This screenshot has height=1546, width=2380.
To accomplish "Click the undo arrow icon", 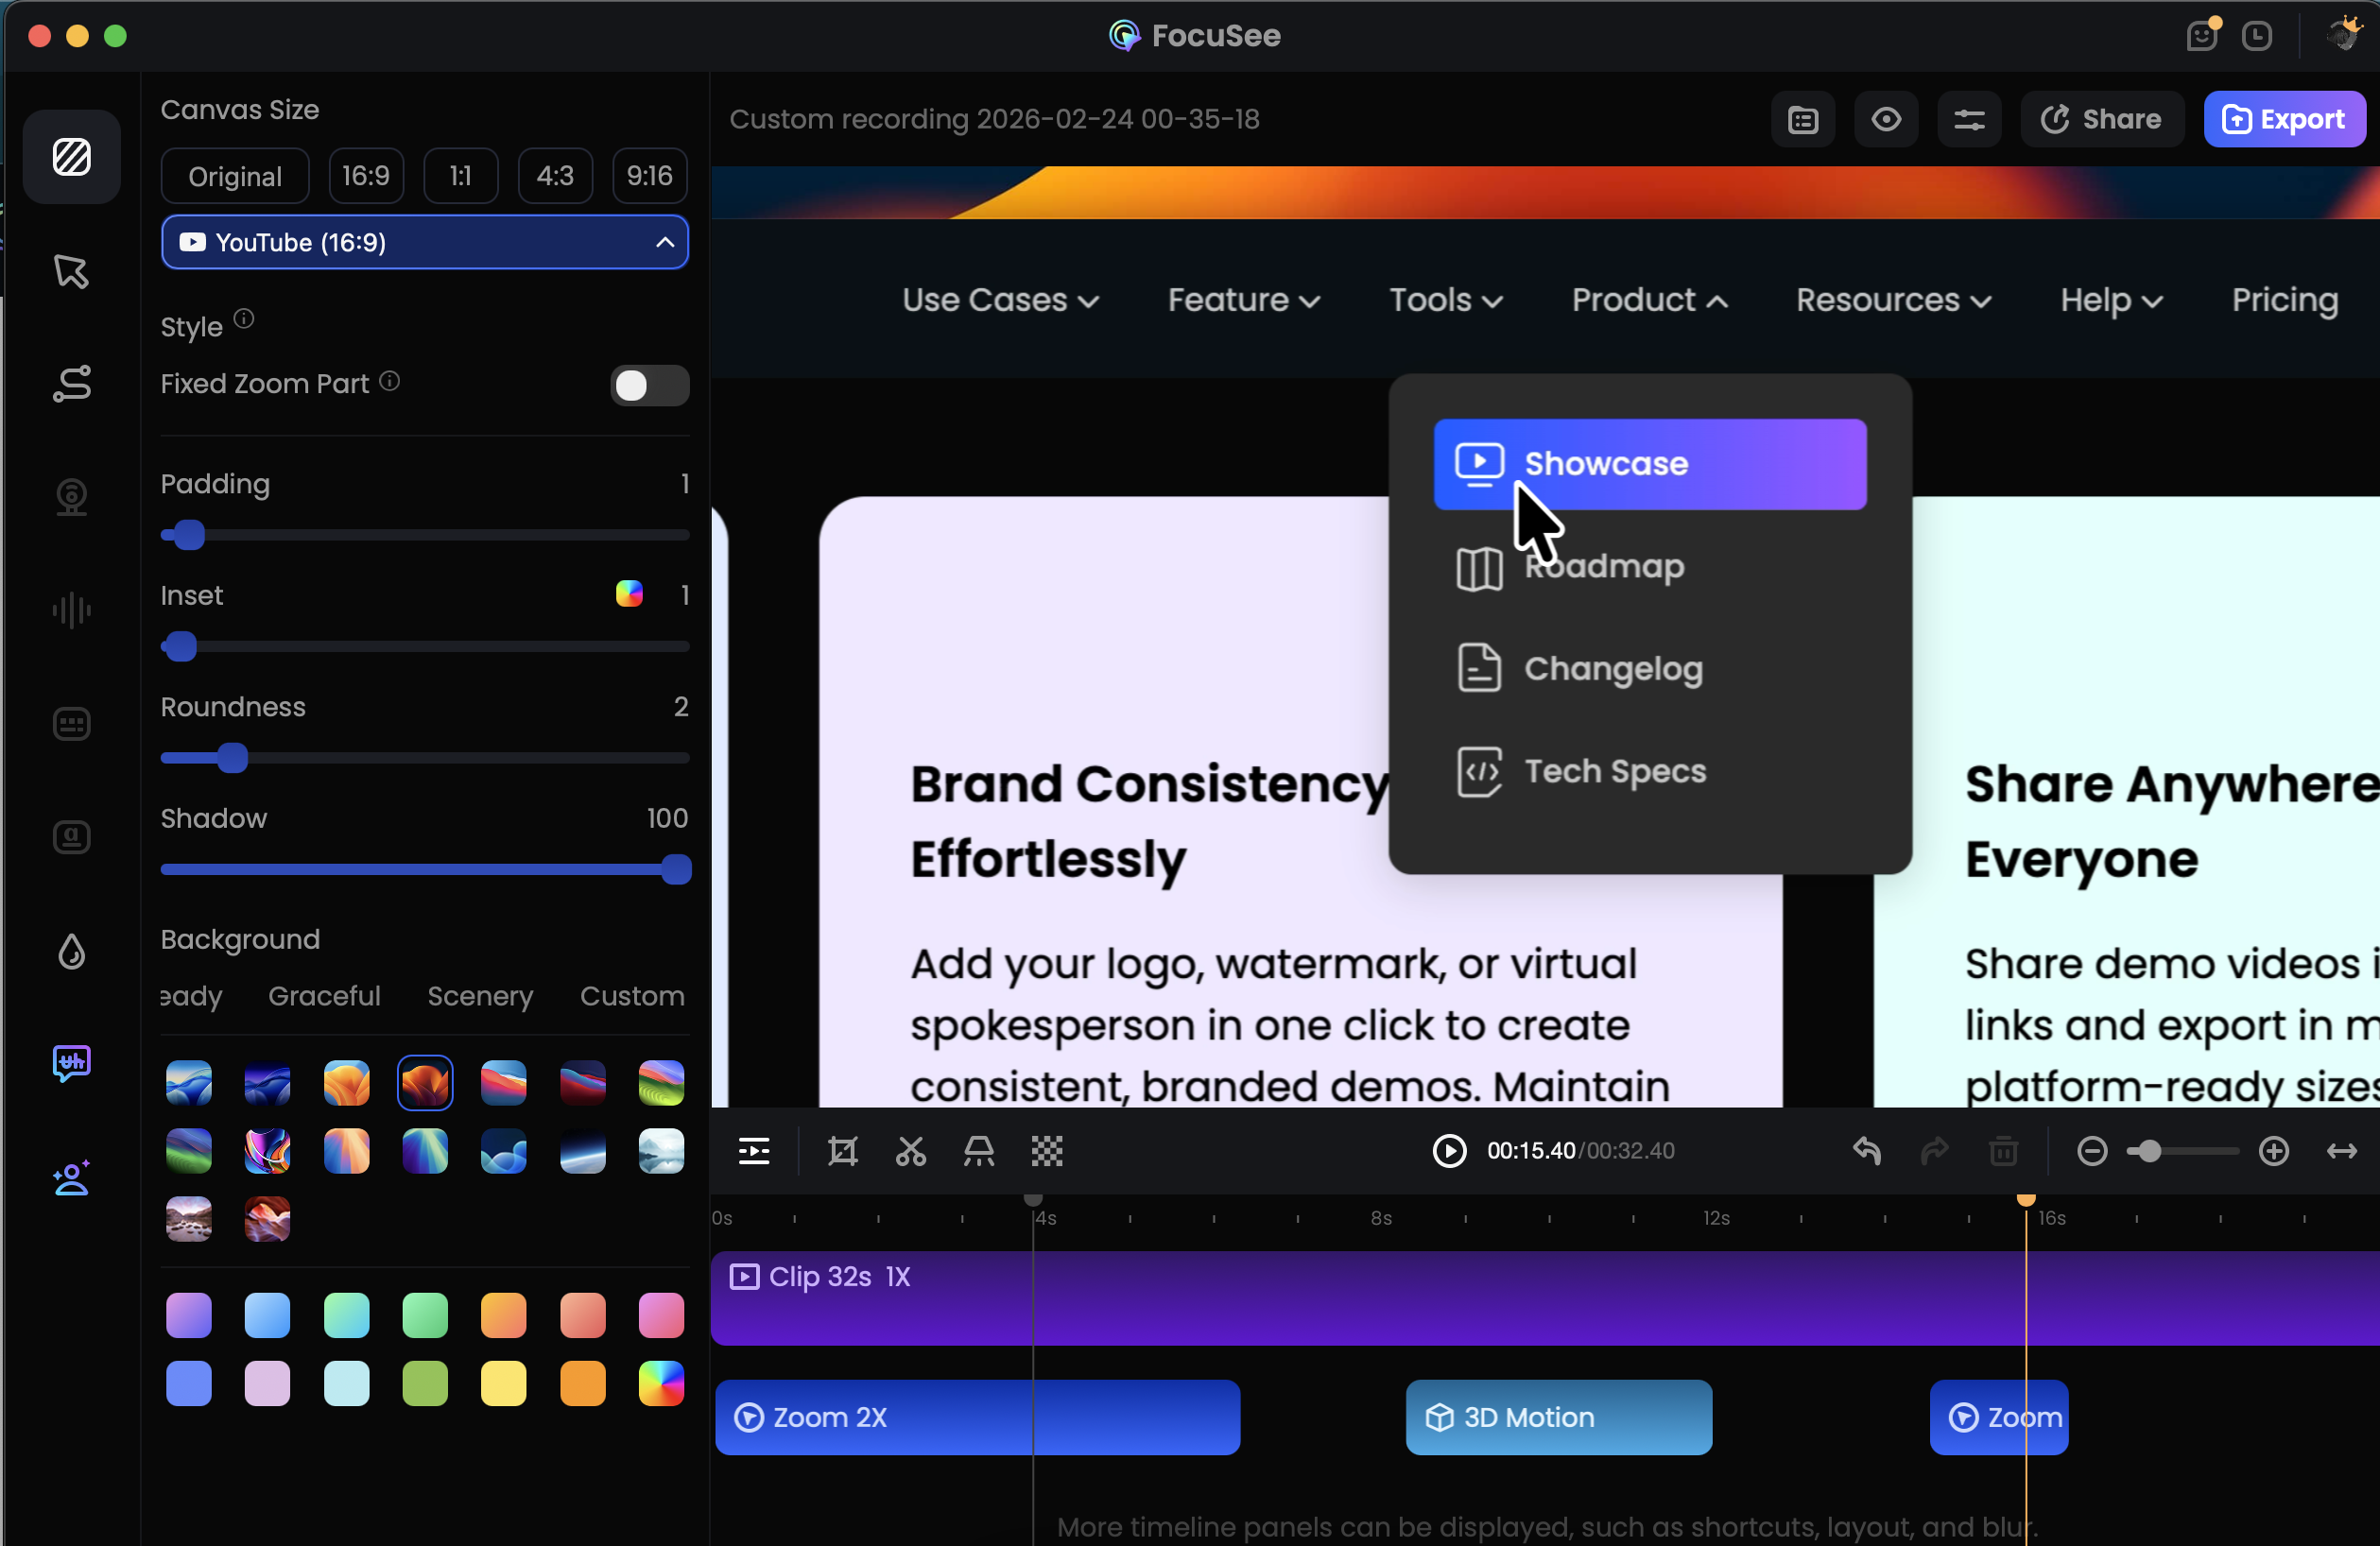I will coord(1866,1152).
